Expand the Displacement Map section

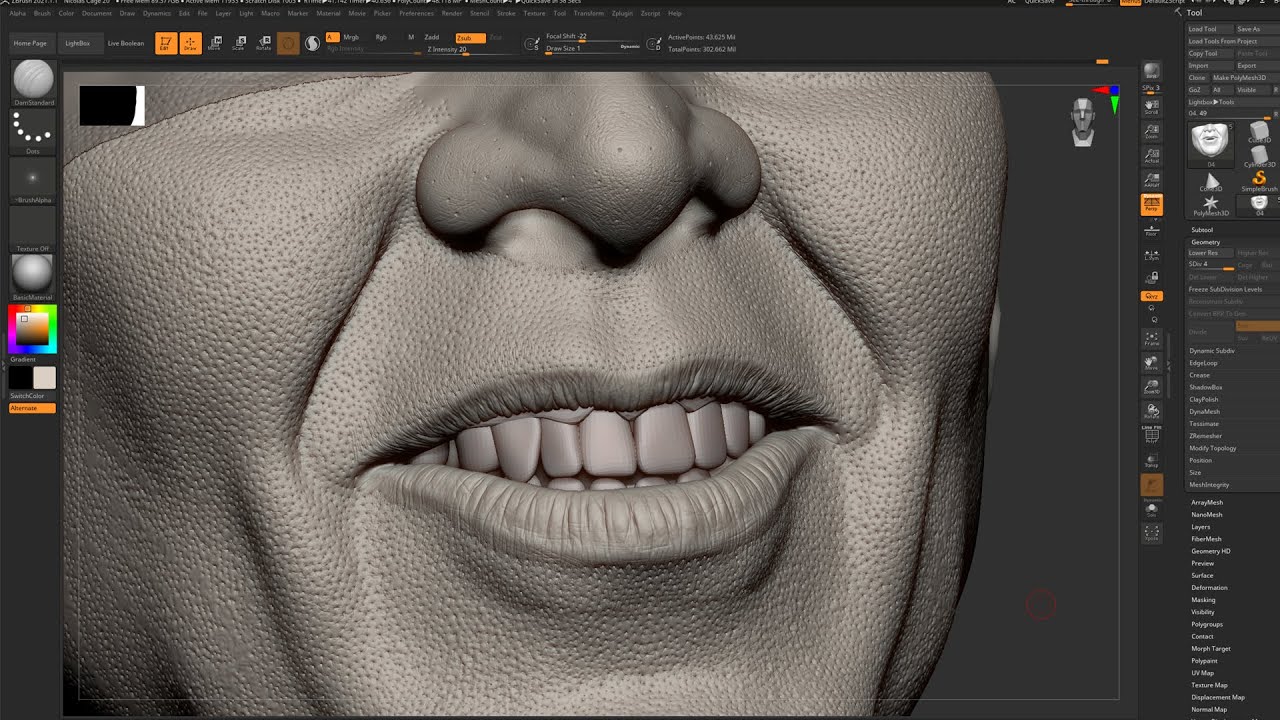(1217, 697)
